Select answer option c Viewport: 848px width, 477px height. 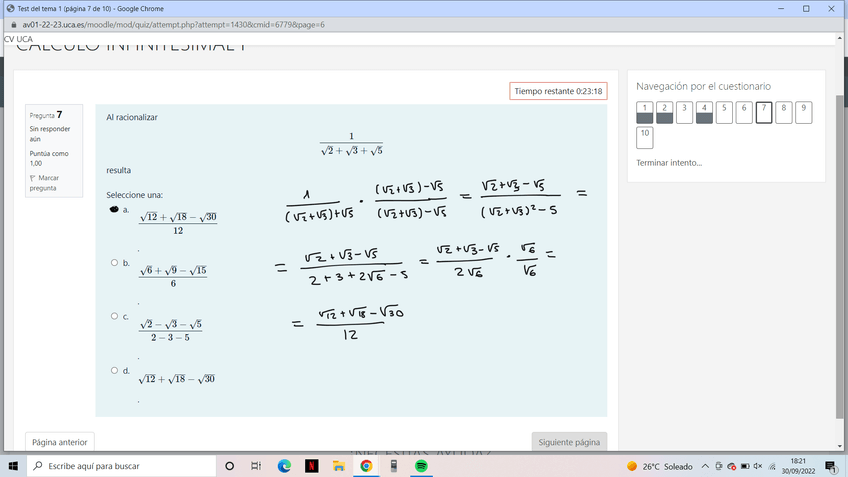pos(114,316)
